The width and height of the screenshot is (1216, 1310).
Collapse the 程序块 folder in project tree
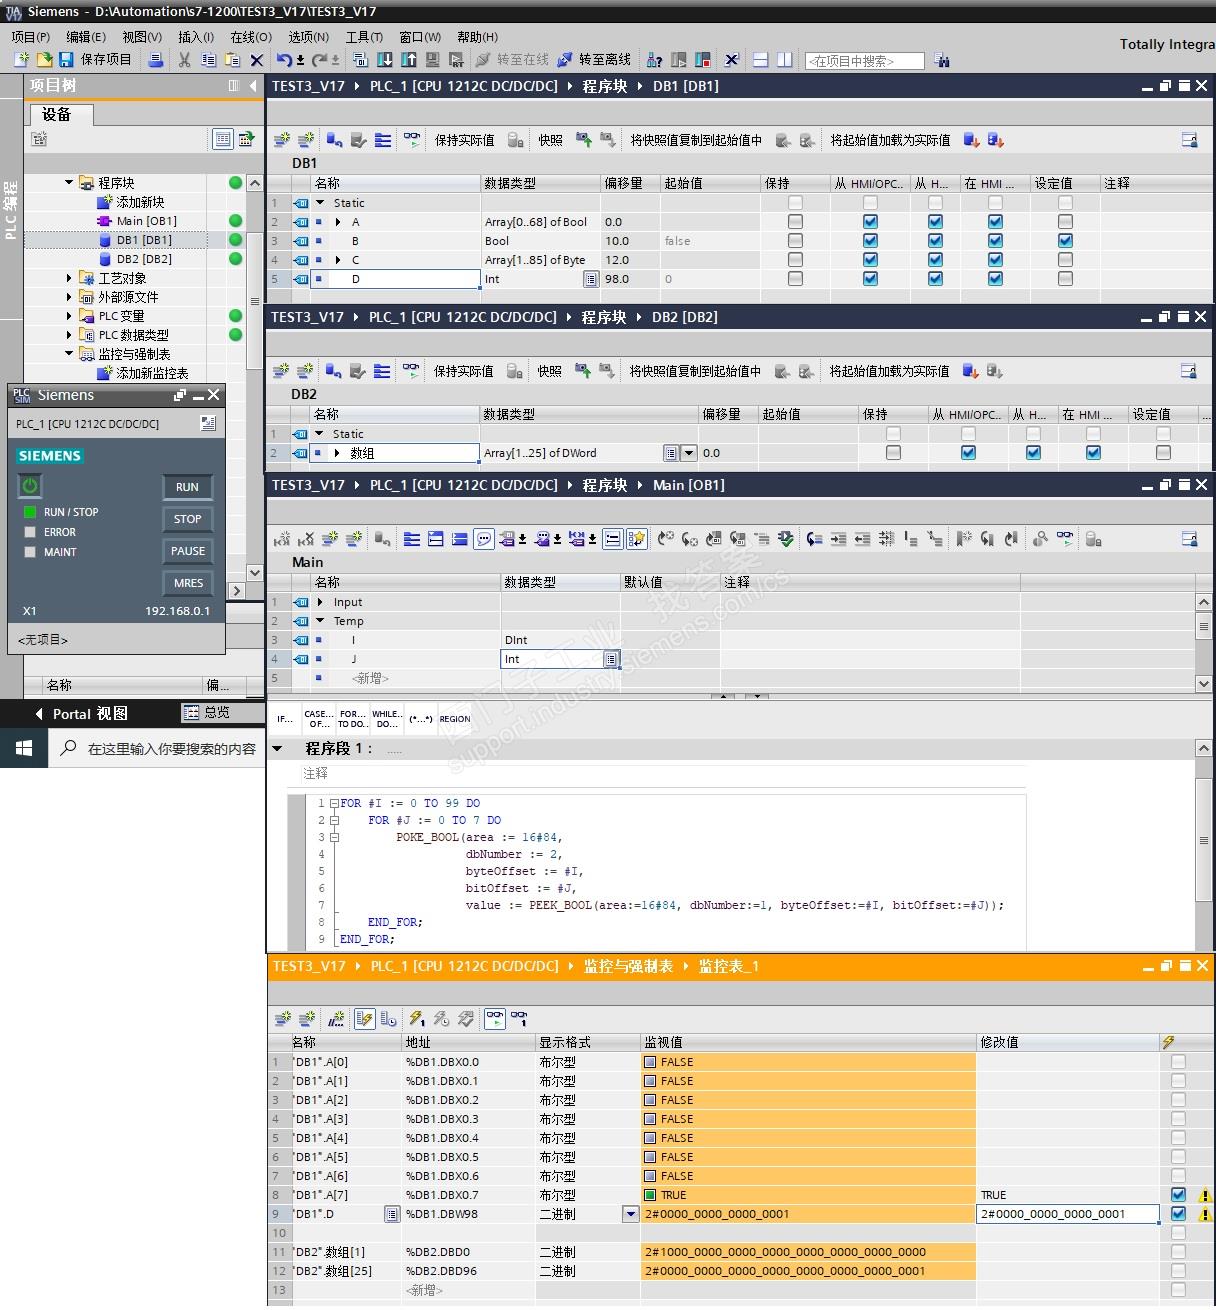[69, 183]
